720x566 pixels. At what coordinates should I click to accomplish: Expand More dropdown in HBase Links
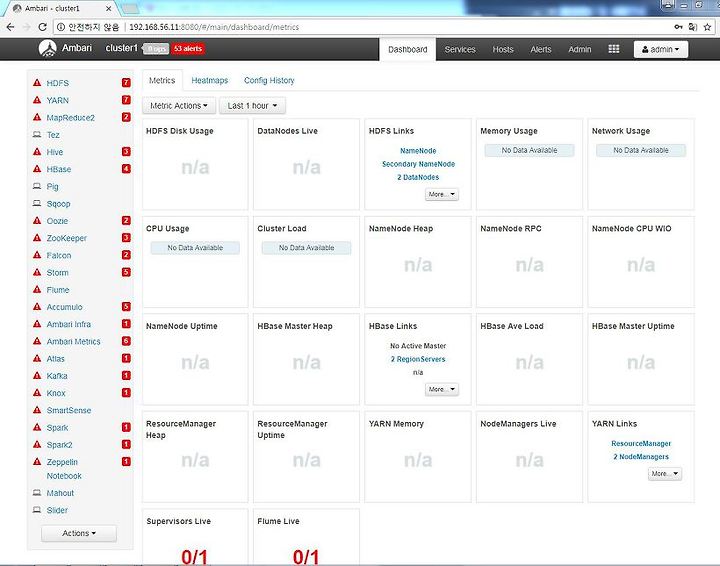[441, 389]
